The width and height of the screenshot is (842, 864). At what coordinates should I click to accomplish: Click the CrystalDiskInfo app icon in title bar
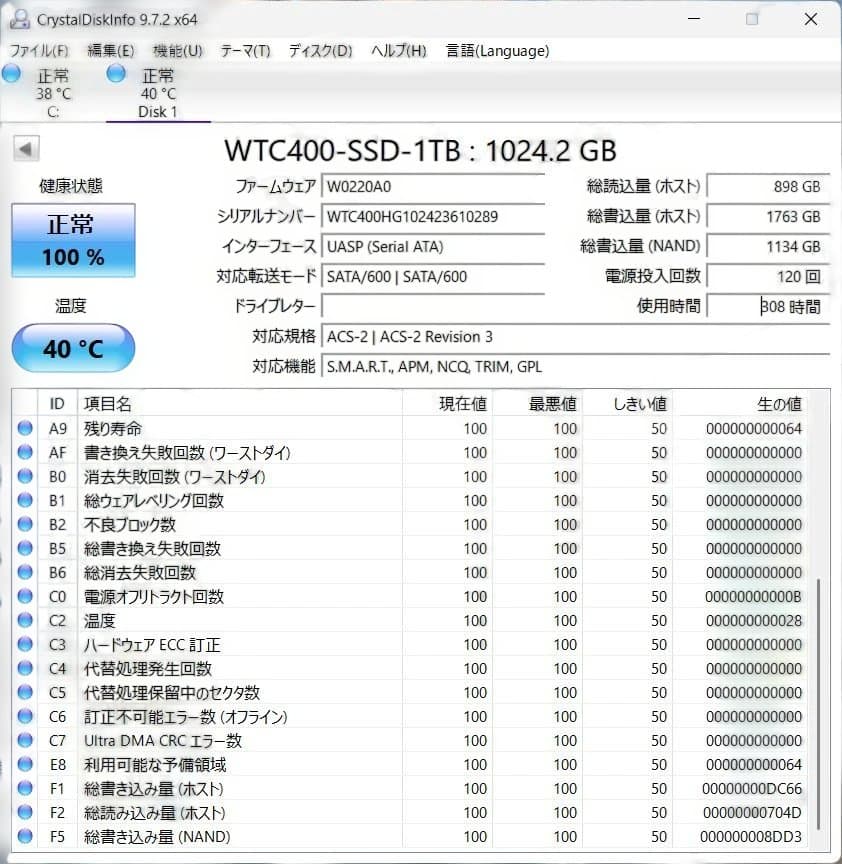coord(20,19)
